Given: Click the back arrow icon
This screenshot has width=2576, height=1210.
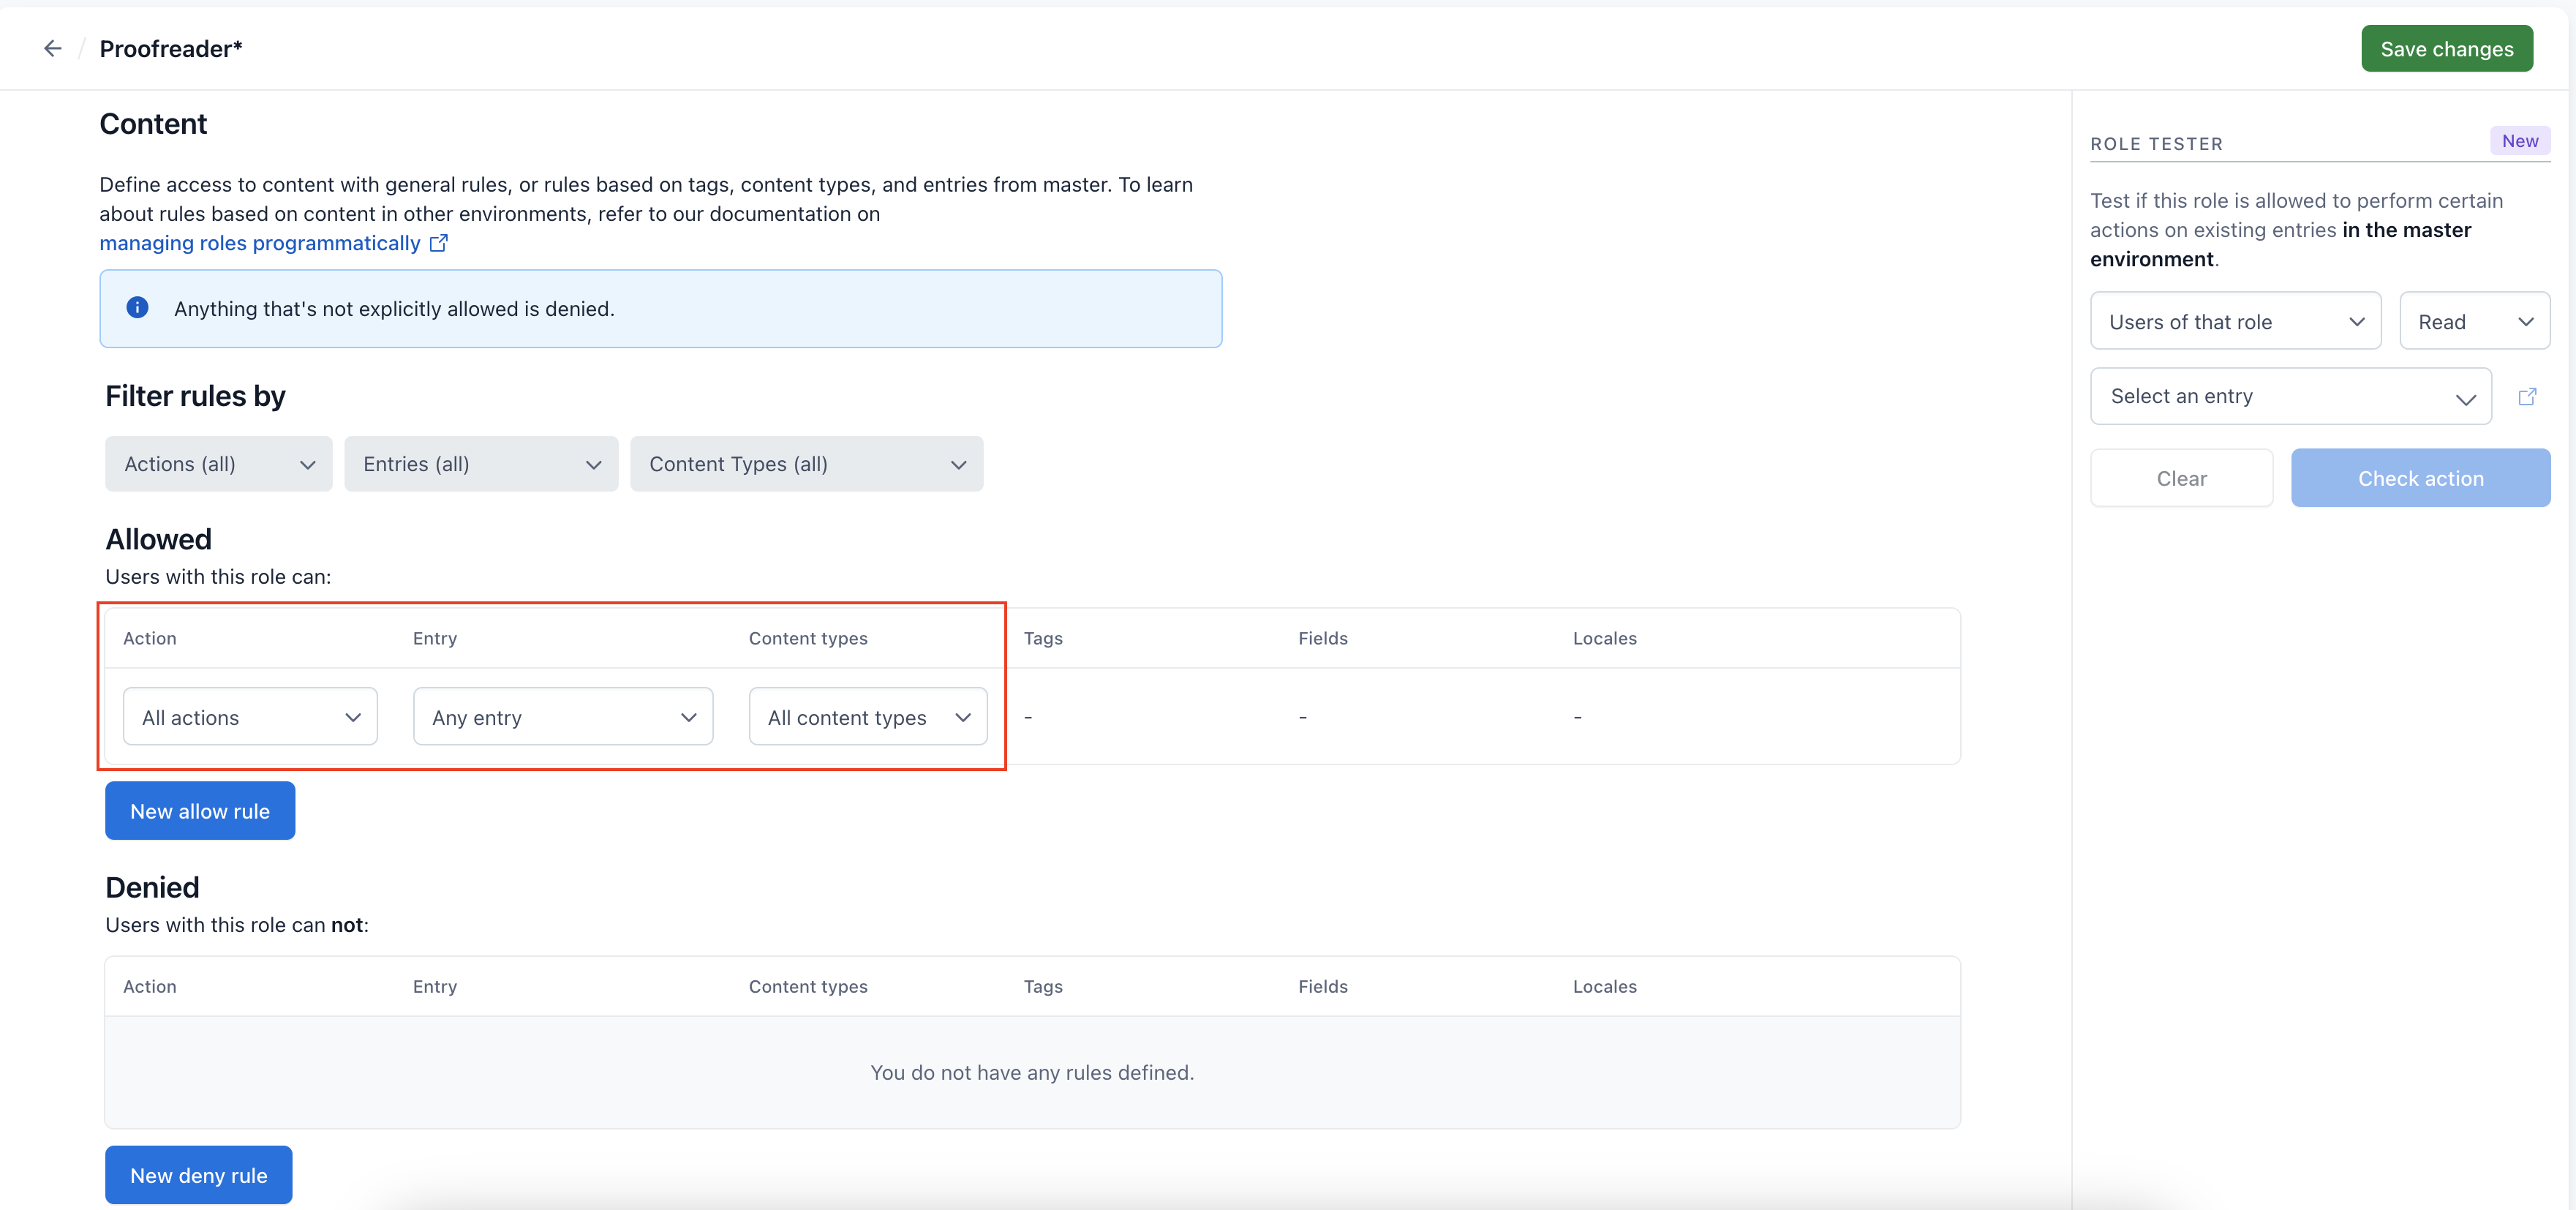Looking at the screenshot, I should click(52, 48).
